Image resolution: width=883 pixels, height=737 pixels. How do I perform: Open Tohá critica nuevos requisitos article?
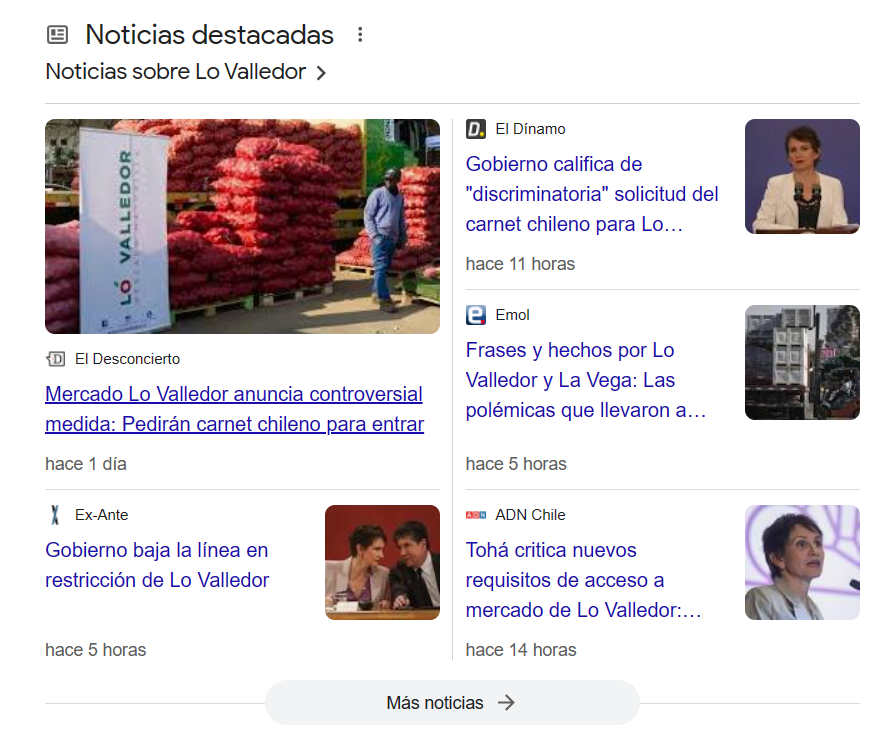coord(583,580)
